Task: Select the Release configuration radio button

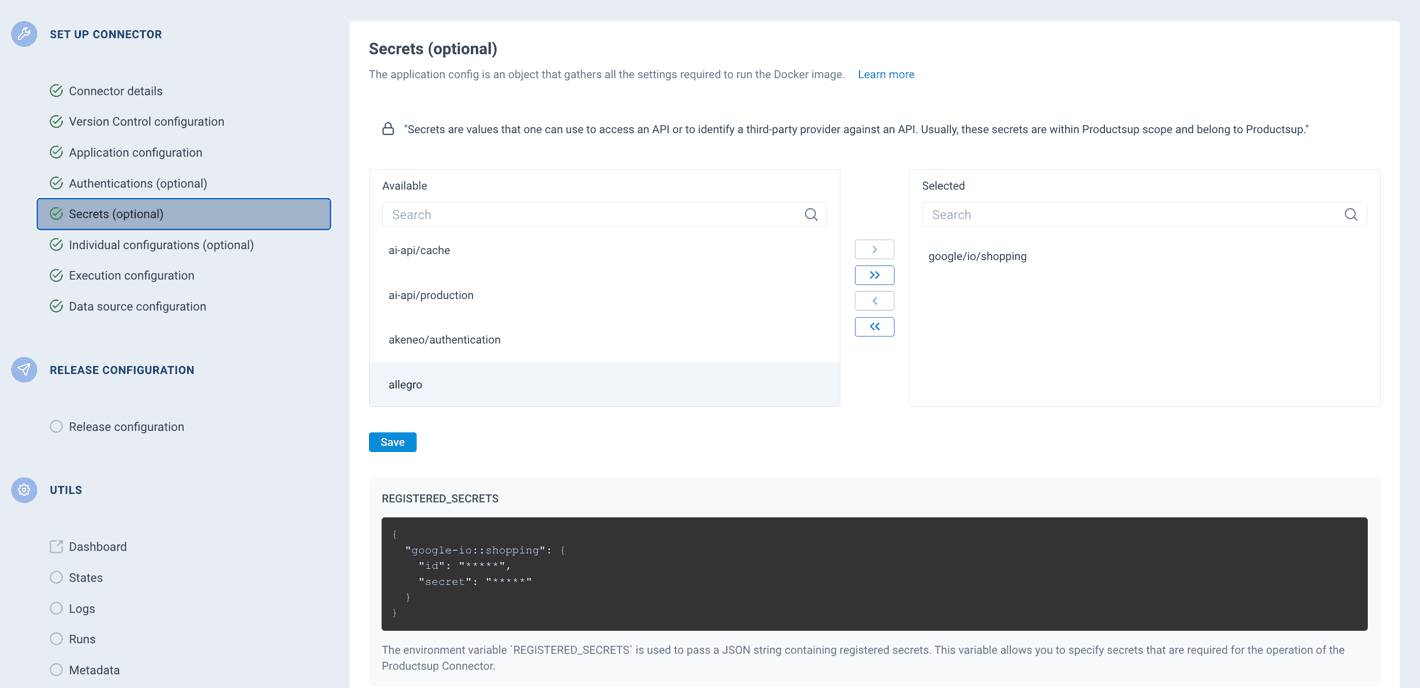Action: tap(56, 426)
